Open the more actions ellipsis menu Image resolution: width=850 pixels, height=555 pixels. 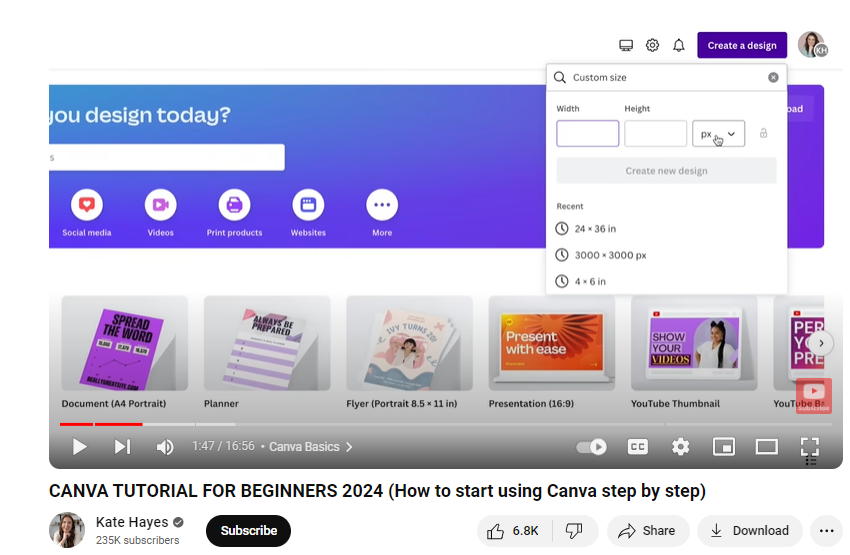[x=826, y=531]
